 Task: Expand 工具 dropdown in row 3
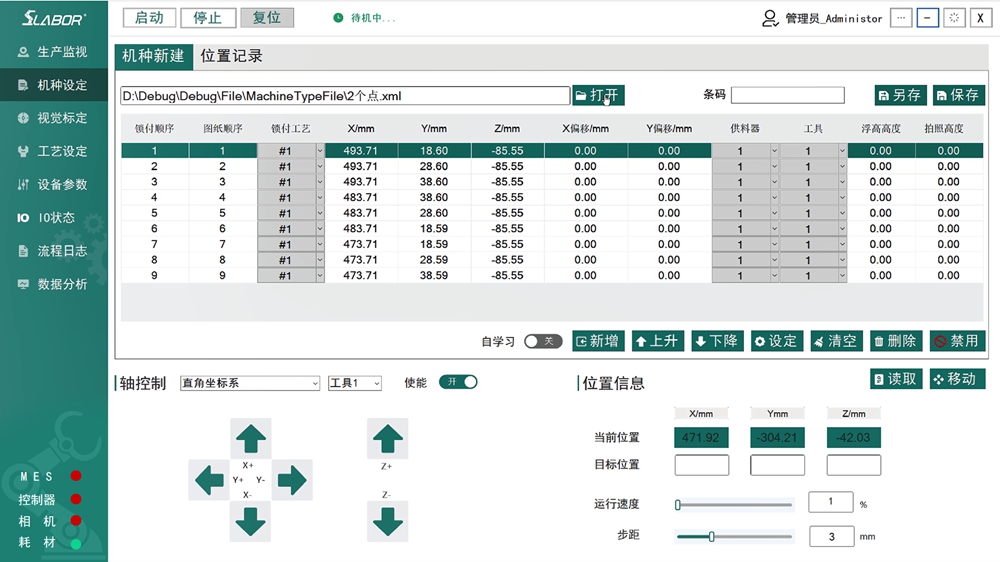842,182
